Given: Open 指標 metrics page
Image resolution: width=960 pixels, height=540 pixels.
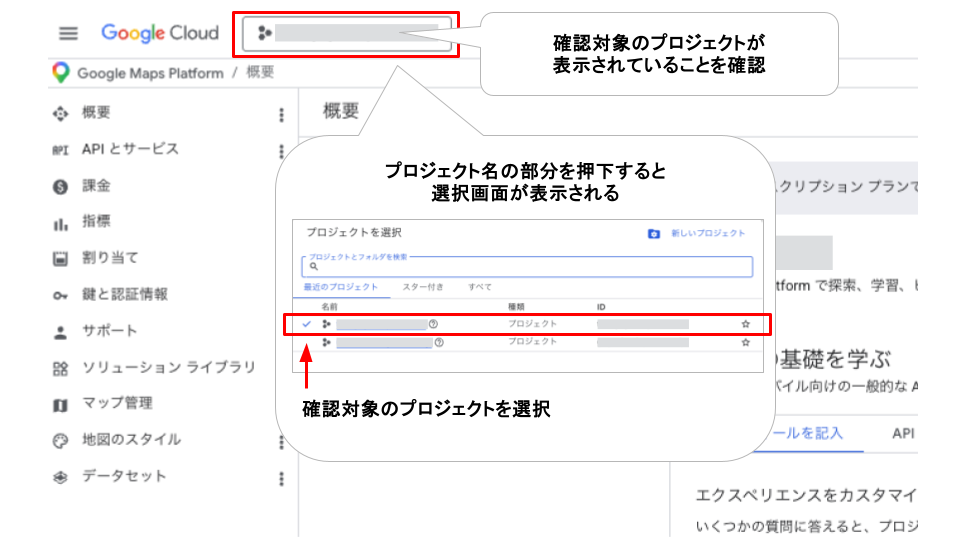Looking at the screenshot, I should 96,221.
